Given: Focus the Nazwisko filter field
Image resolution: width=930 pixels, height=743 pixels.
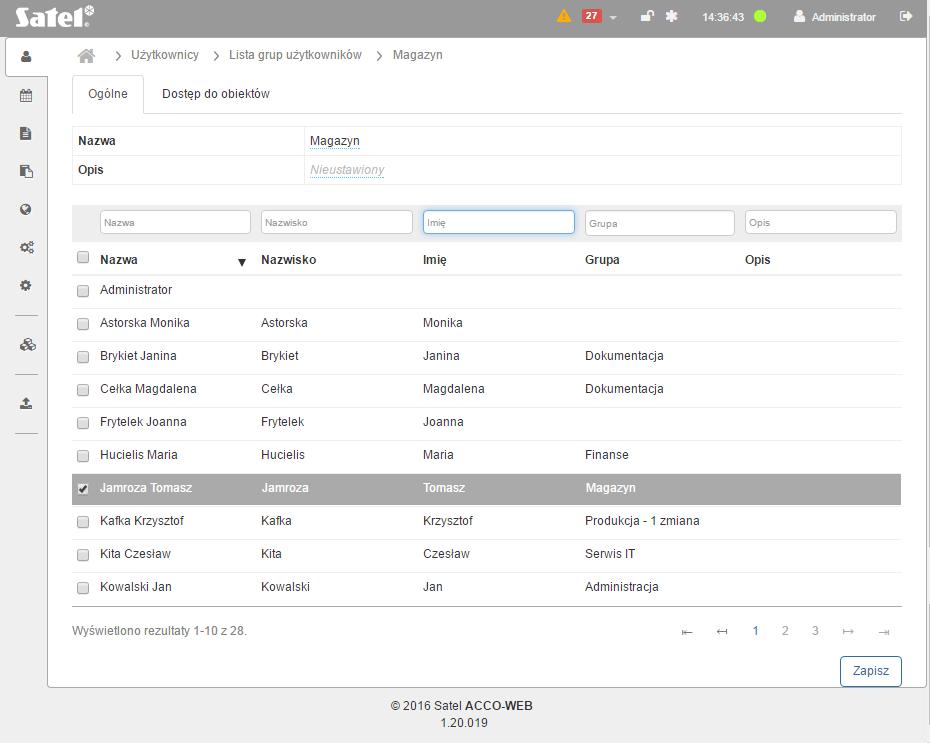Looking at the screenshot, I should click(336, 222).
